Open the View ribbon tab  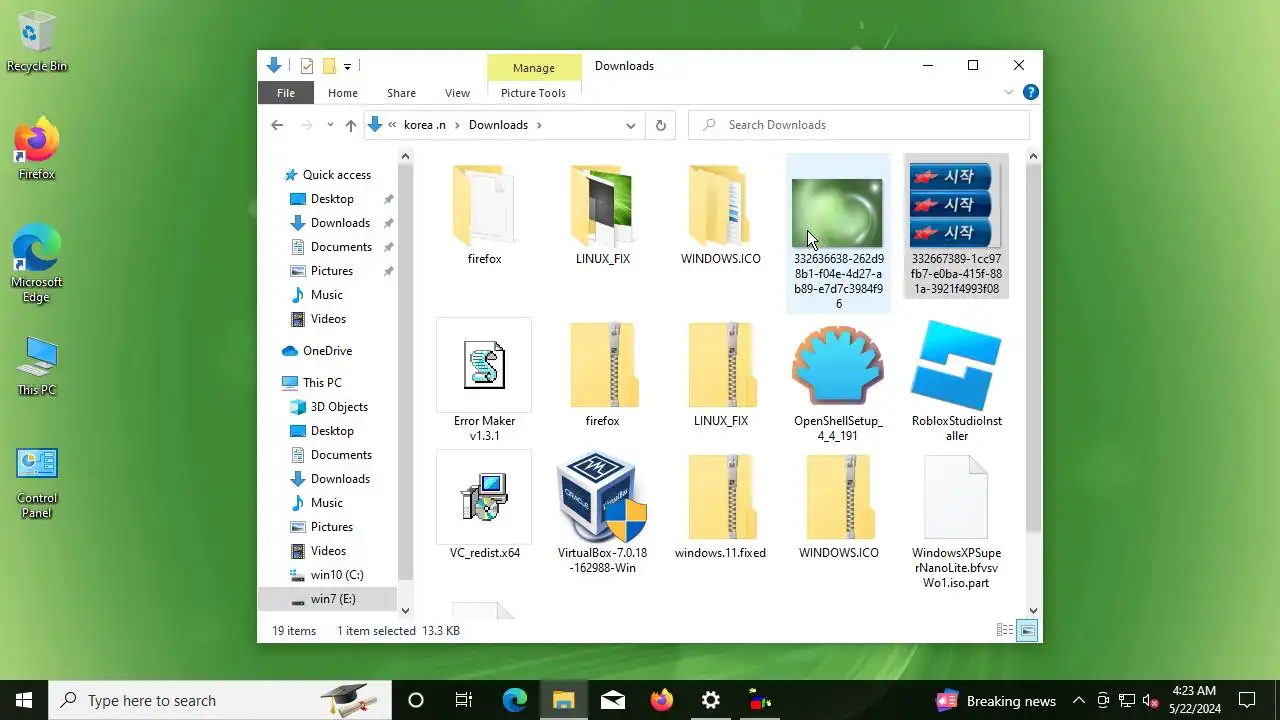(457, 93)
